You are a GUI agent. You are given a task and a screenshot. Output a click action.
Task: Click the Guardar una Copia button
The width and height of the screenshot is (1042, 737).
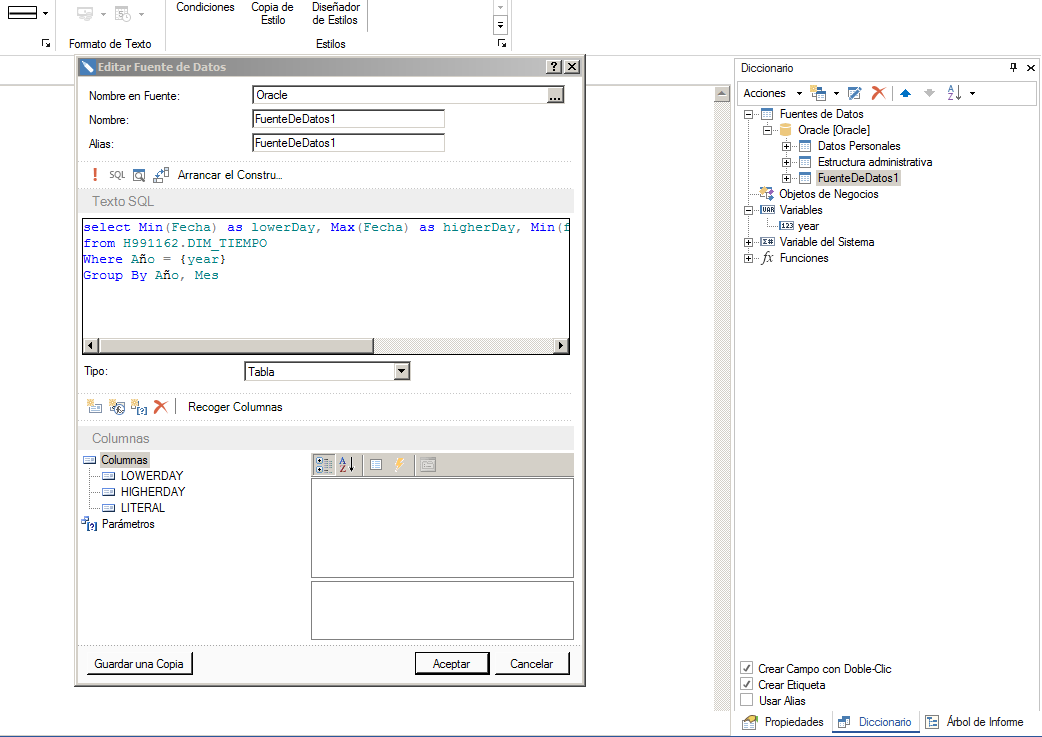point(139,663)
